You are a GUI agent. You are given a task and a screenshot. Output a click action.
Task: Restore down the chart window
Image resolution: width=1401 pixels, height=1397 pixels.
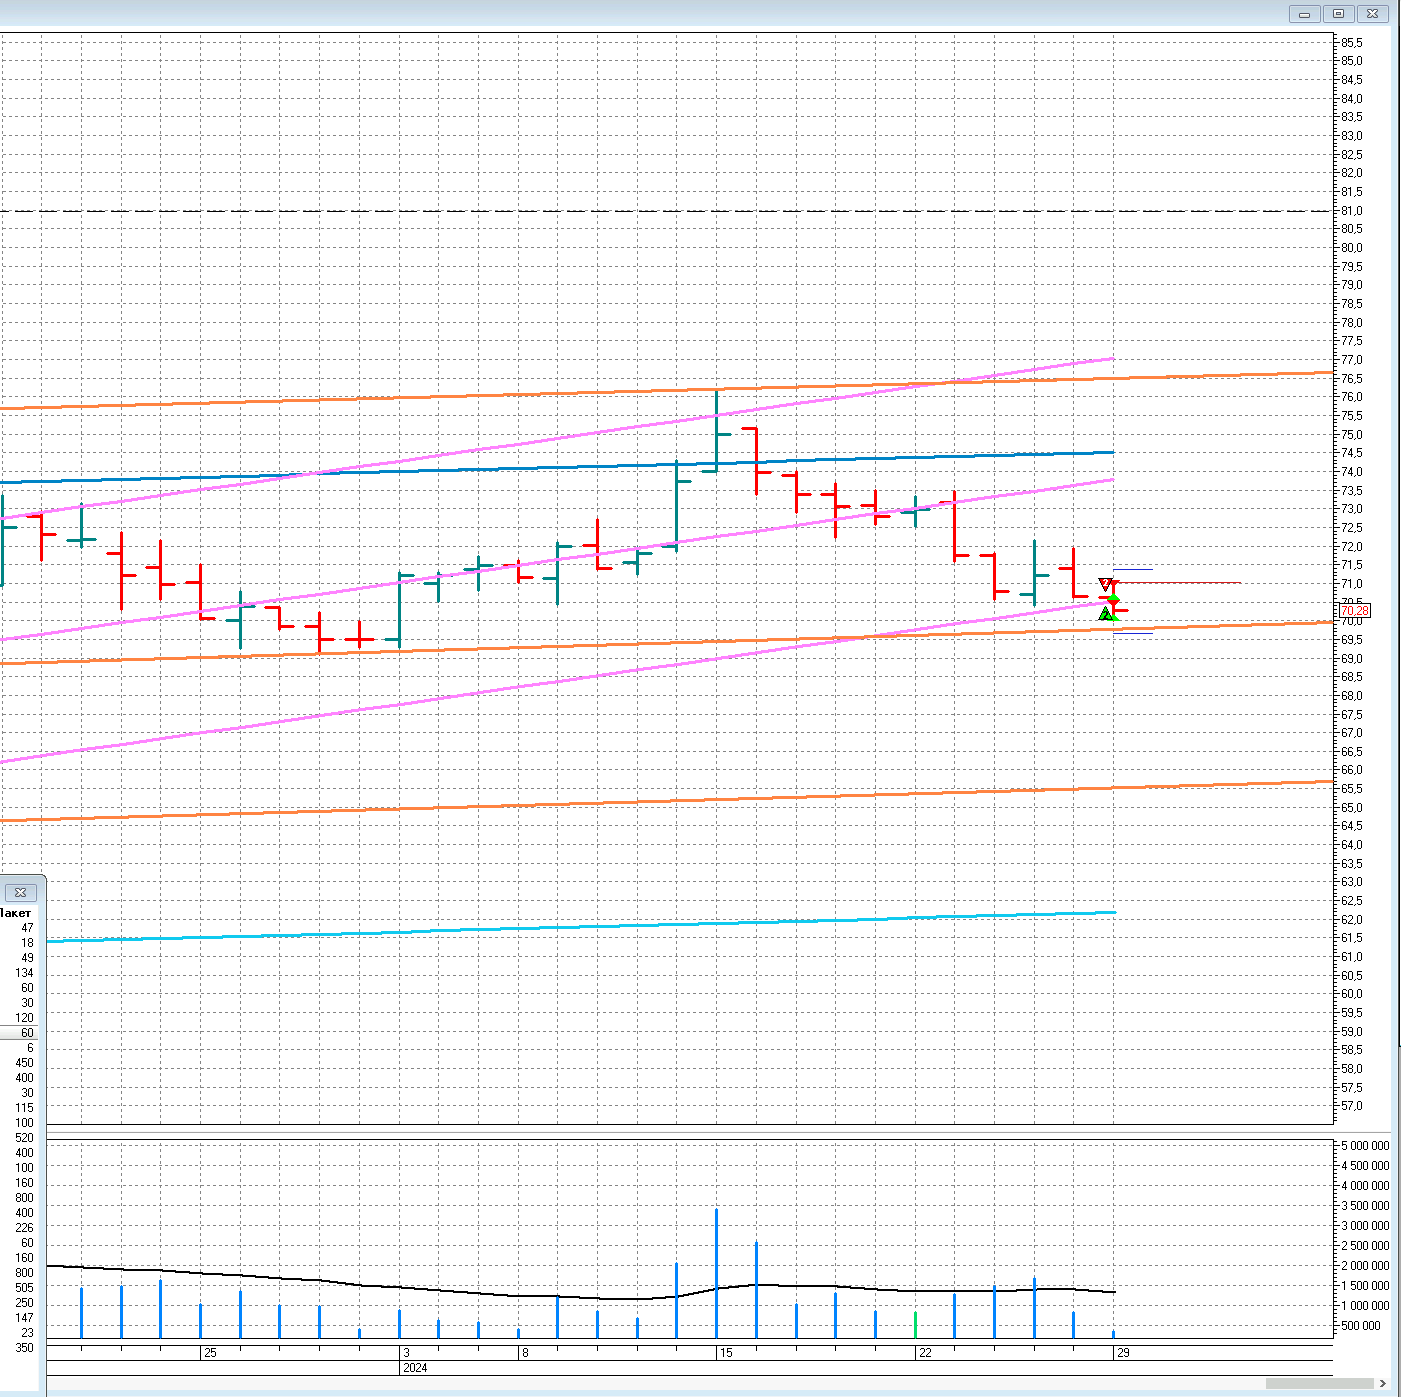(x=1338, y=14)
